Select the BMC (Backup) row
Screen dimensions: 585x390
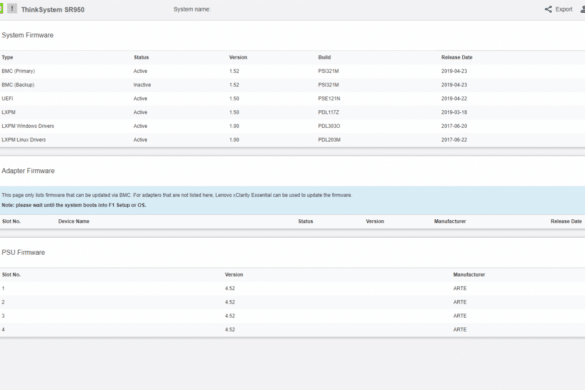coord(292,85)
